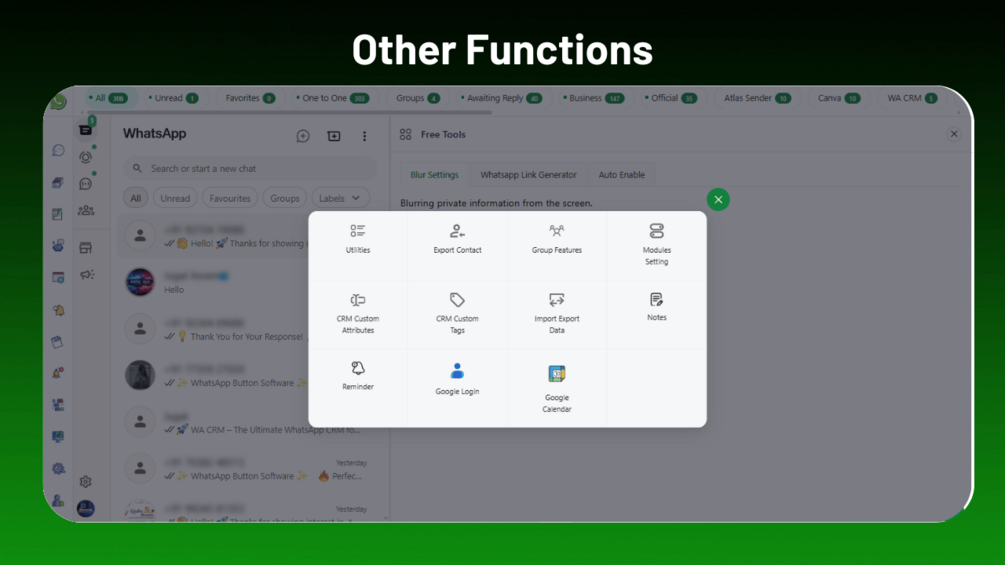Open the Google Calendar tile
Image resolution: width=1005 pixels, height=565 pixels.
tap(556, 388)
